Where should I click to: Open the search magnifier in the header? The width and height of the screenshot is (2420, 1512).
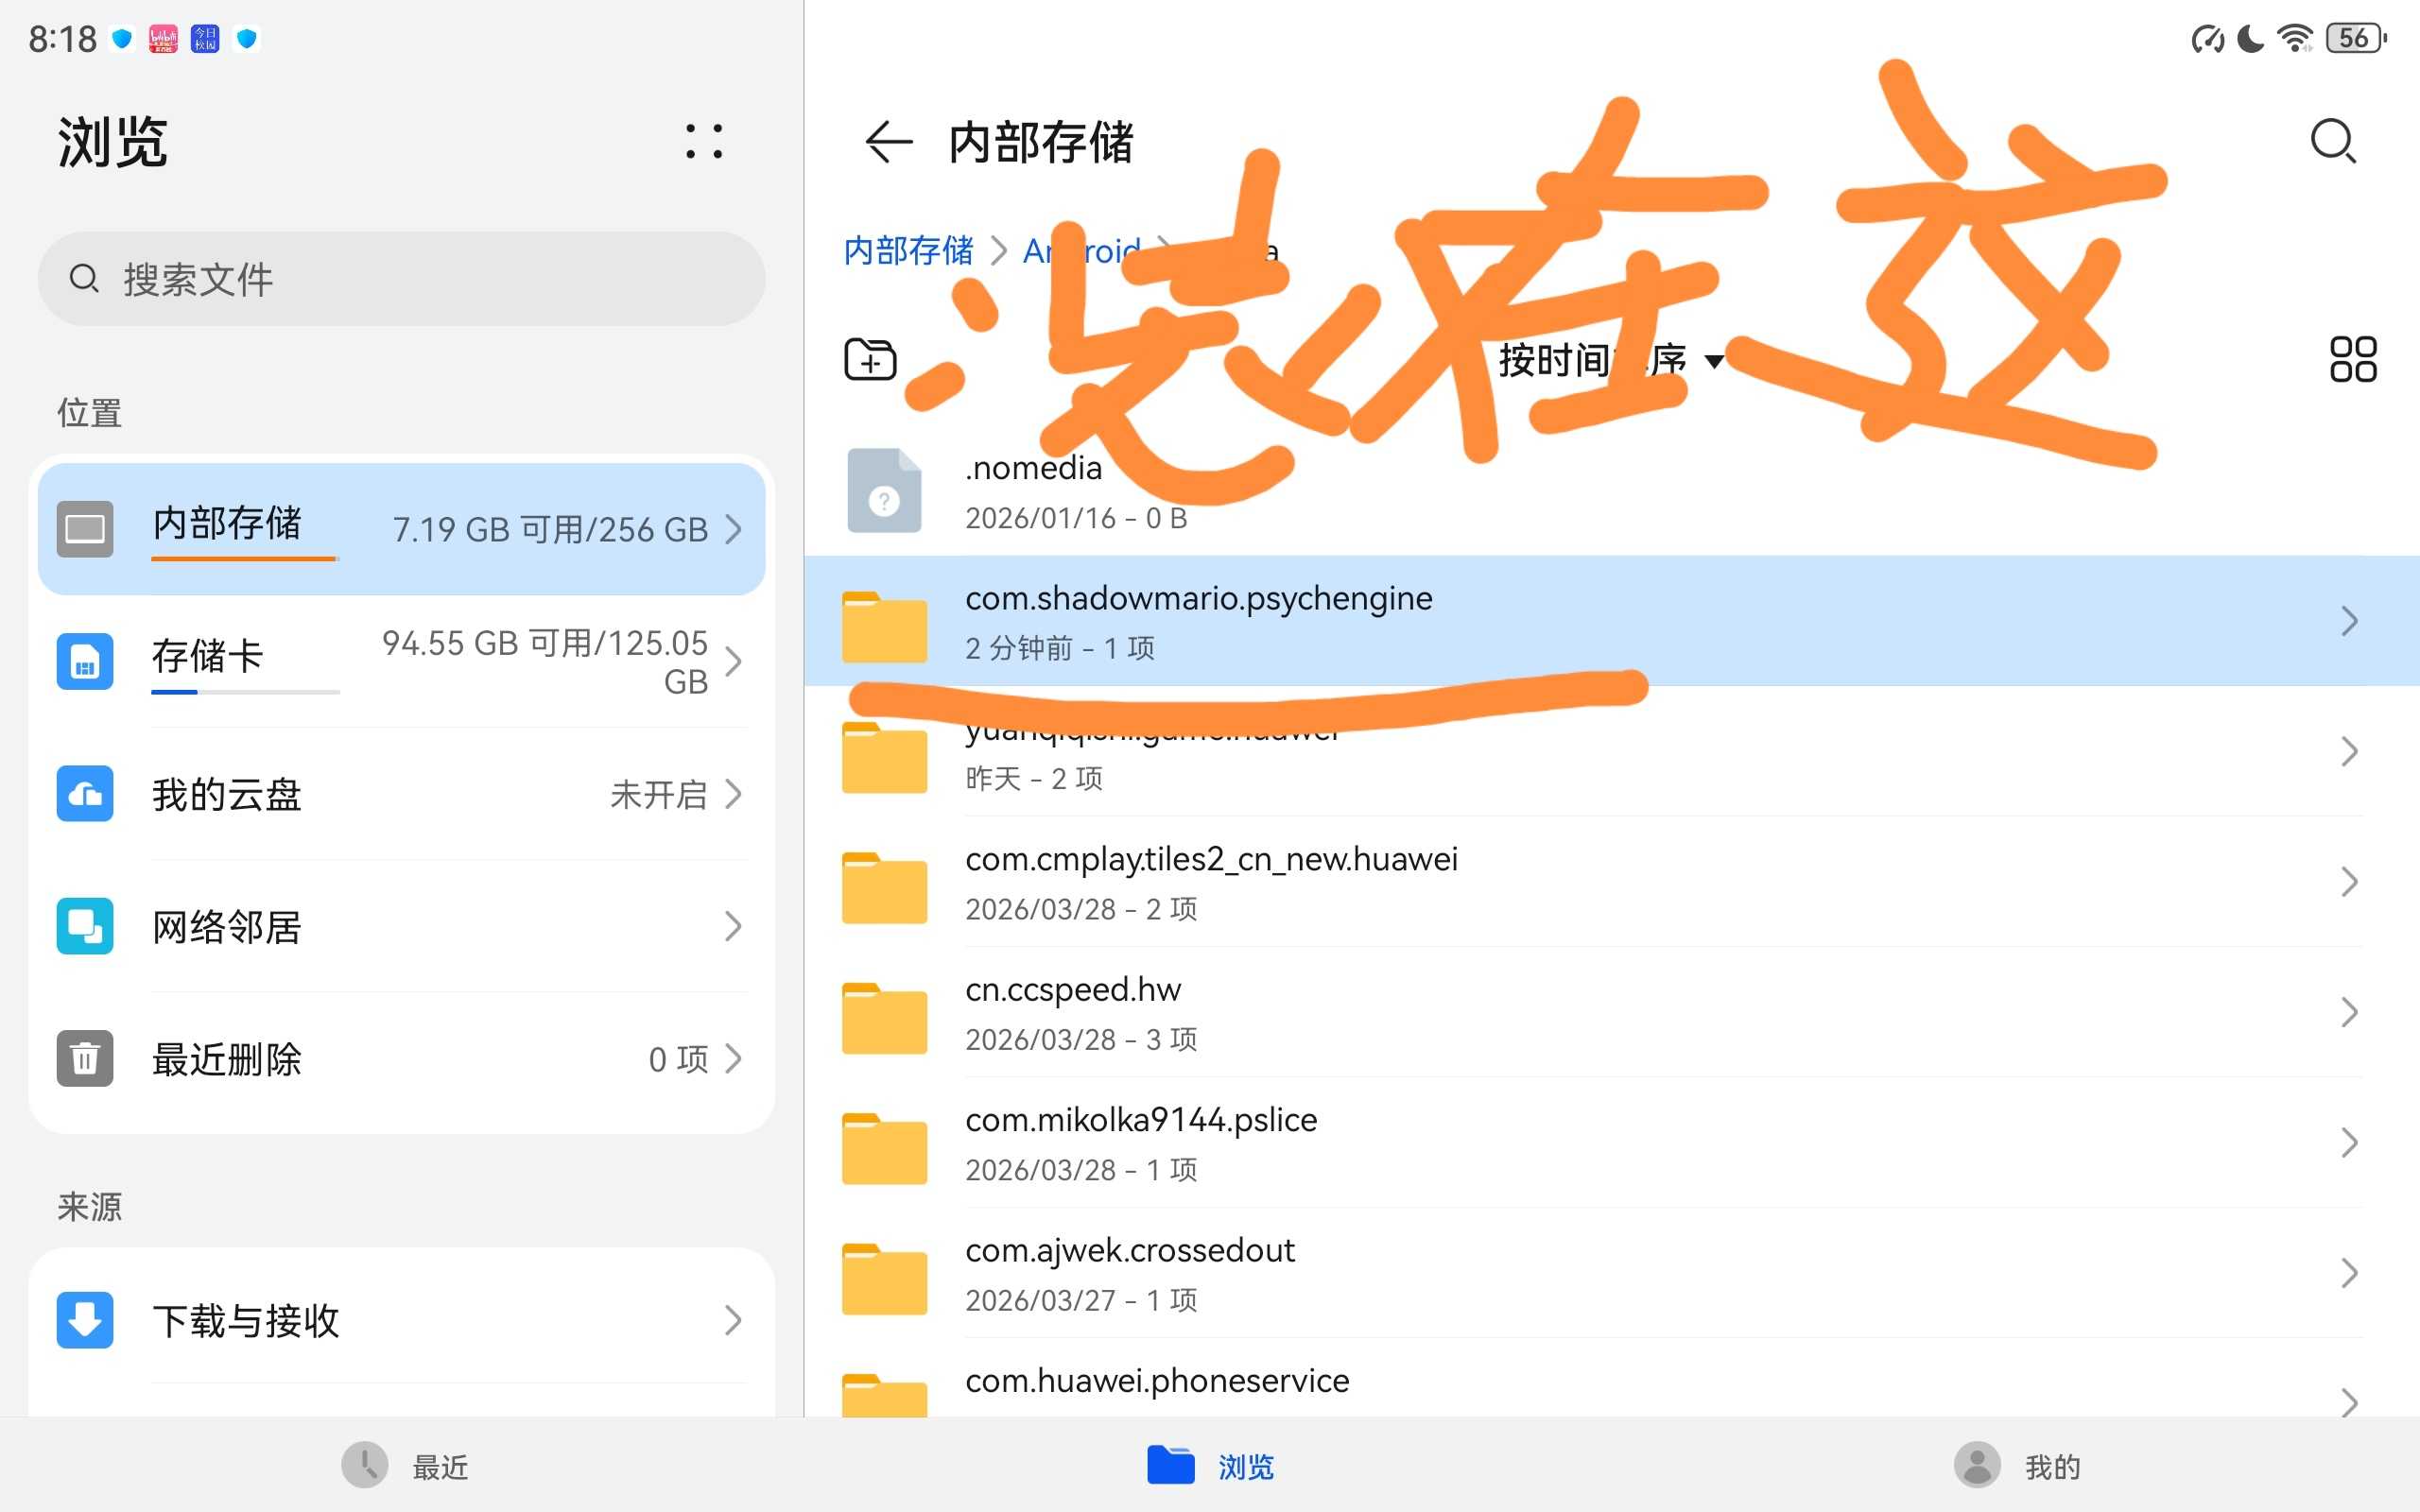click(x=2333, y=141)
